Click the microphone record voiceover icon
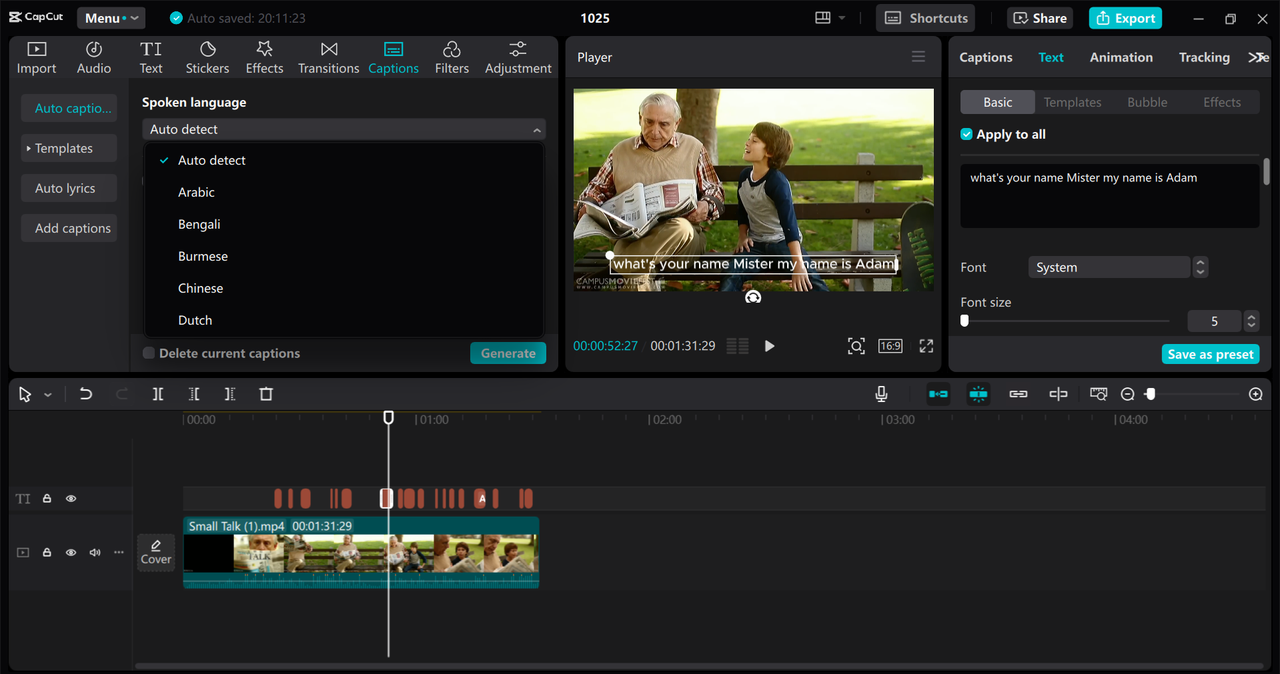The height and width of the screenshot is (674, 1280). 881,394
